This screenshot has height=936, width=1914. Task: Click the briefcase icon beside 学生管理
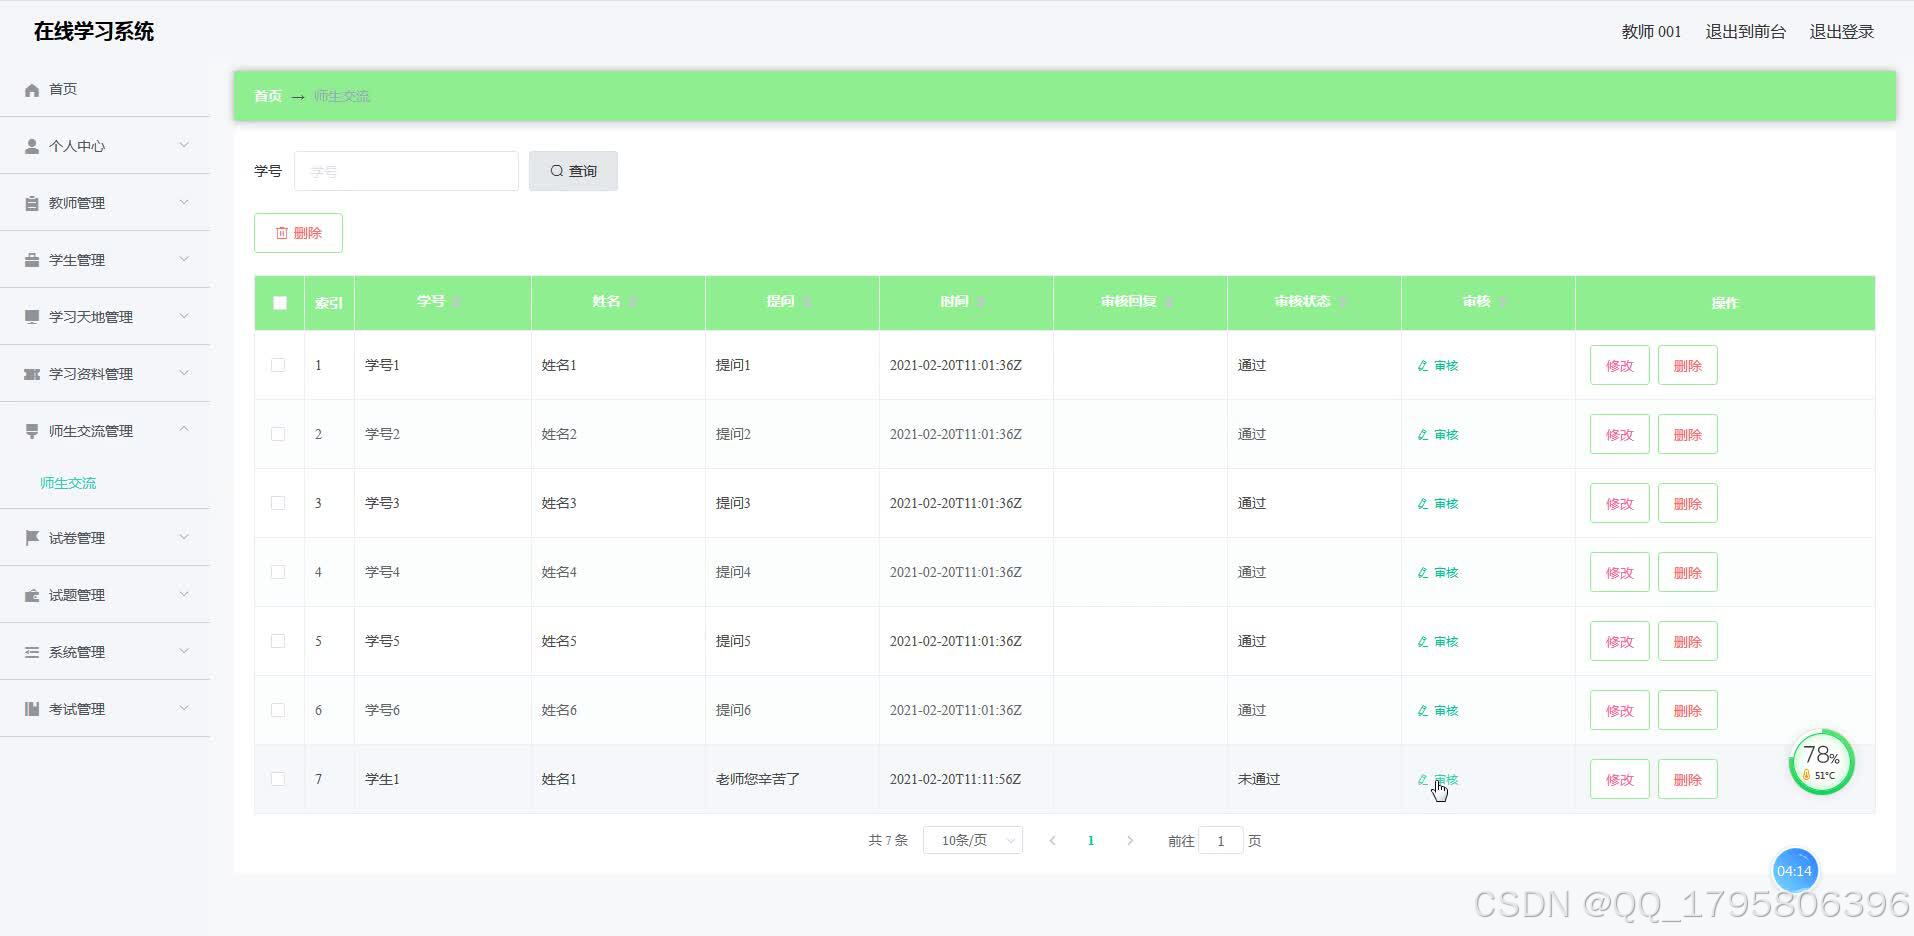click(32, 260)
